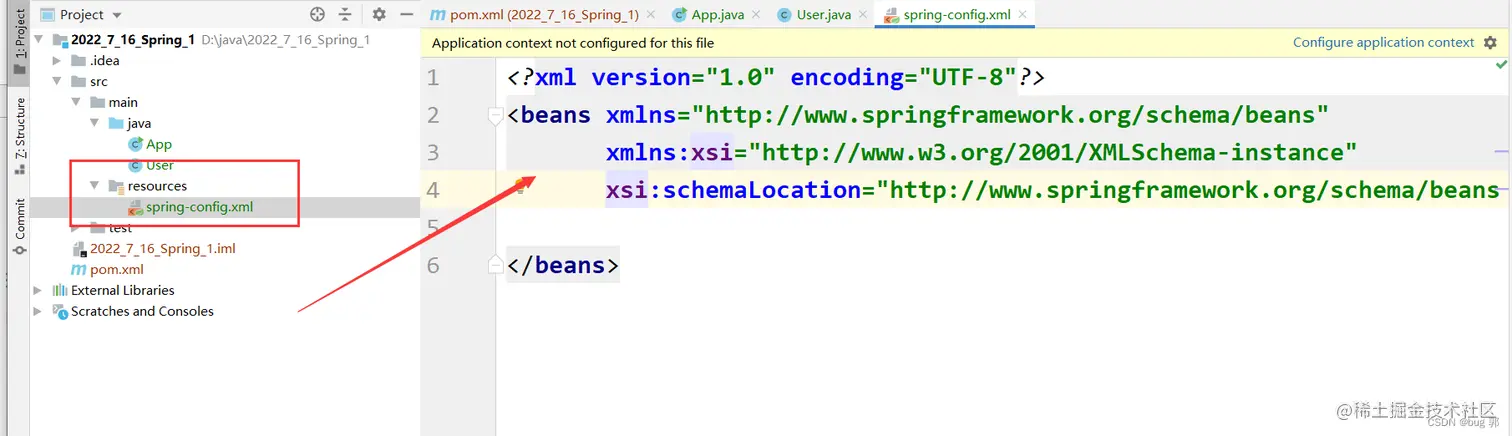Click the Maven icon beside pom.xml in tree
This screenshot has width=1512, height=436.
[x=79, y=270]
